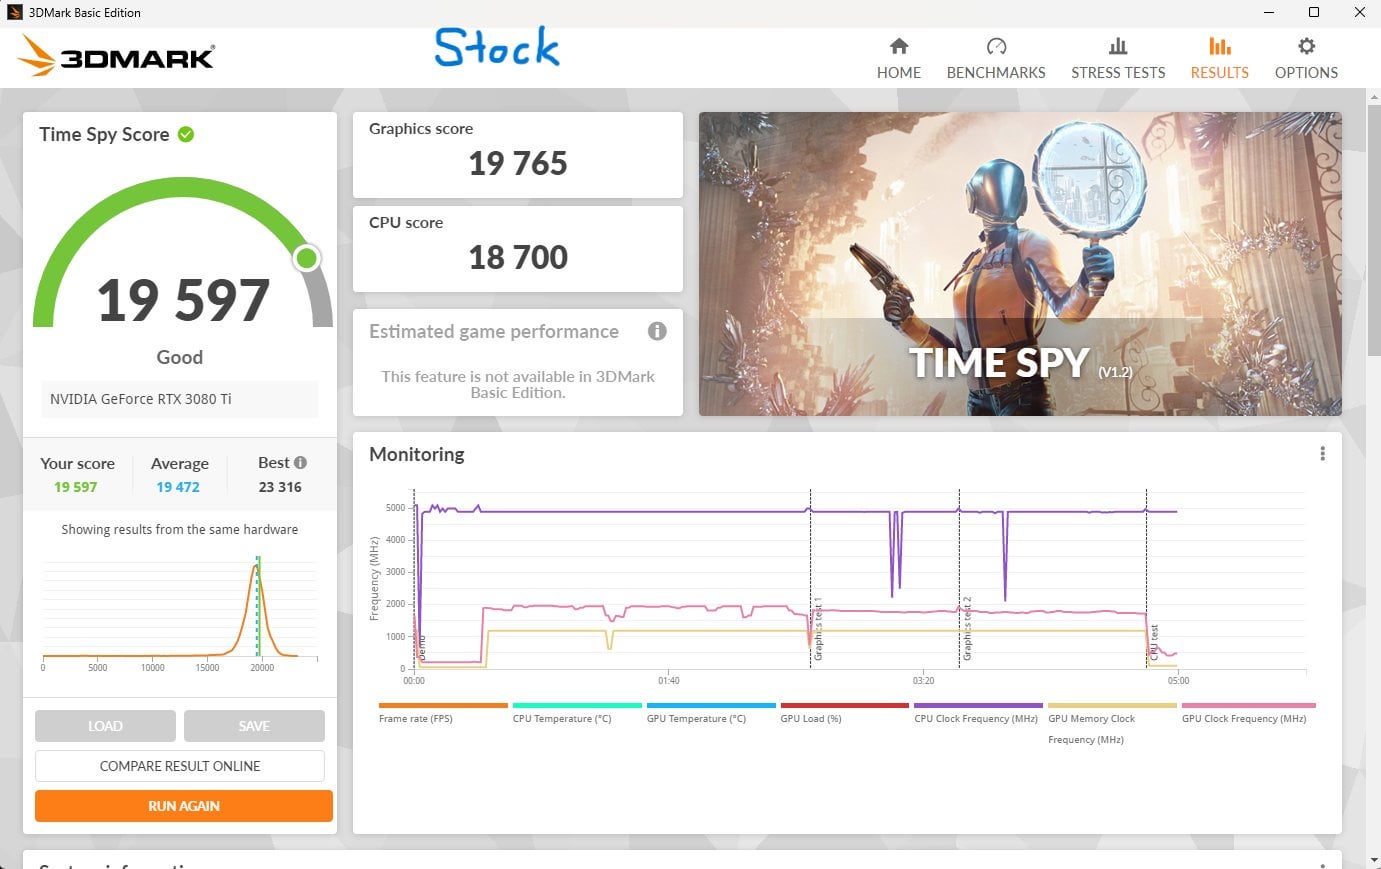Click the CPU score value 18 700

click(518, 257)
